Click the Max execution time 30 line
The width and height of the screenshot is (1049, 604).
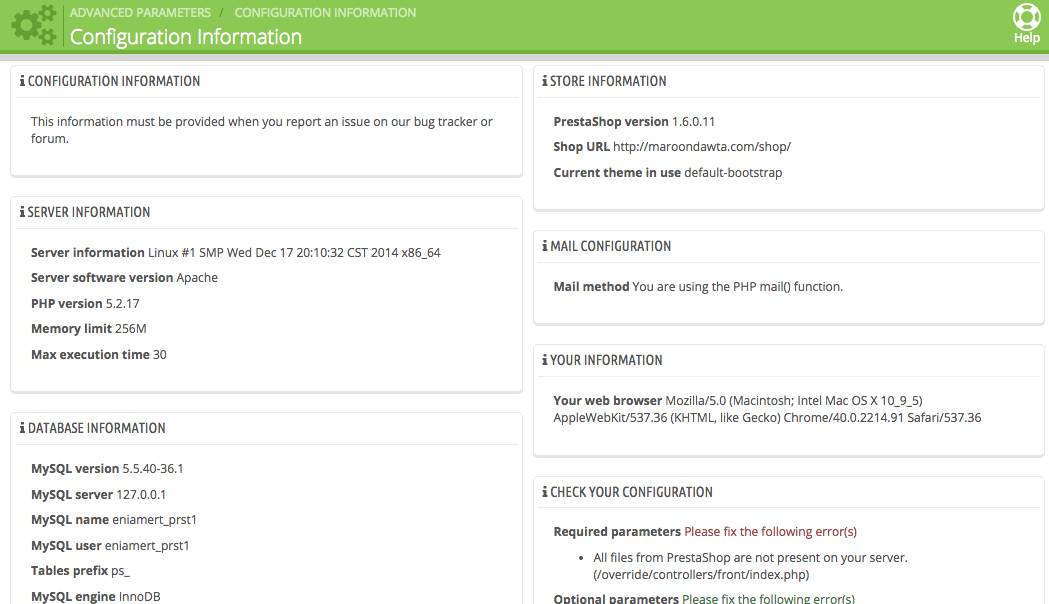(x=98, y=355)
